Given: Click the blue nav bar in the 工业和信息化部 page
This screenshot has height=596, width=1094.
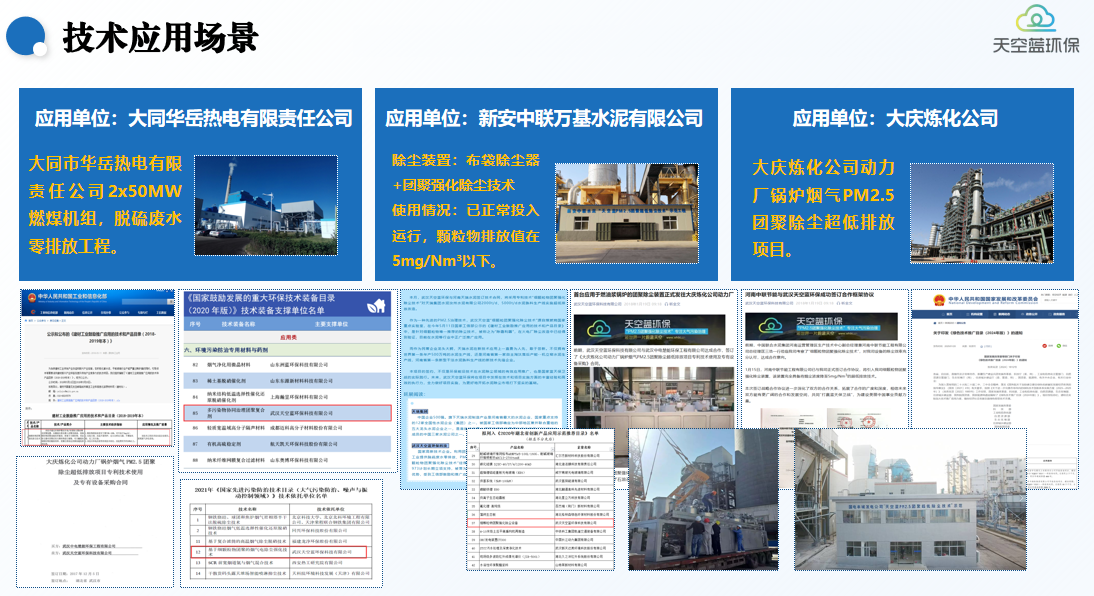Looking at the screenshot, I should point(98,313).
